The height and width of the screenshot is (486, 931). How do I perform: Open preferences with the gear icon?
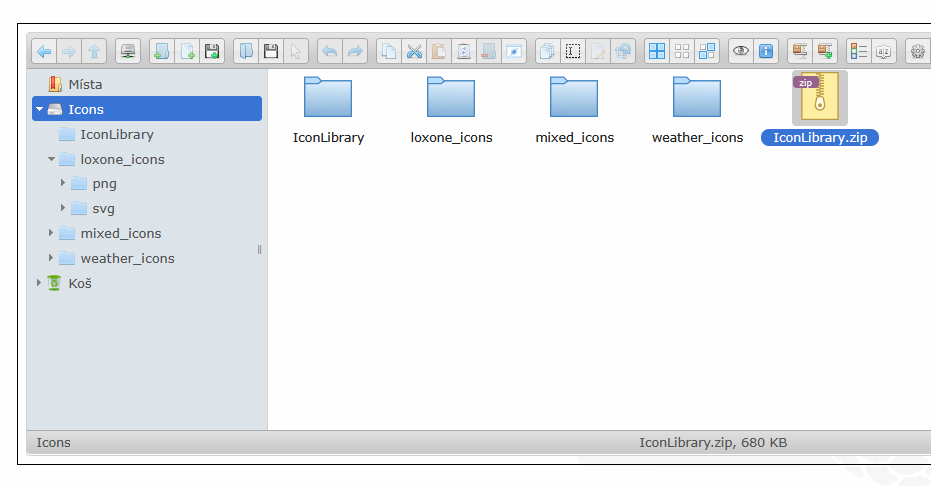[917, 52]
